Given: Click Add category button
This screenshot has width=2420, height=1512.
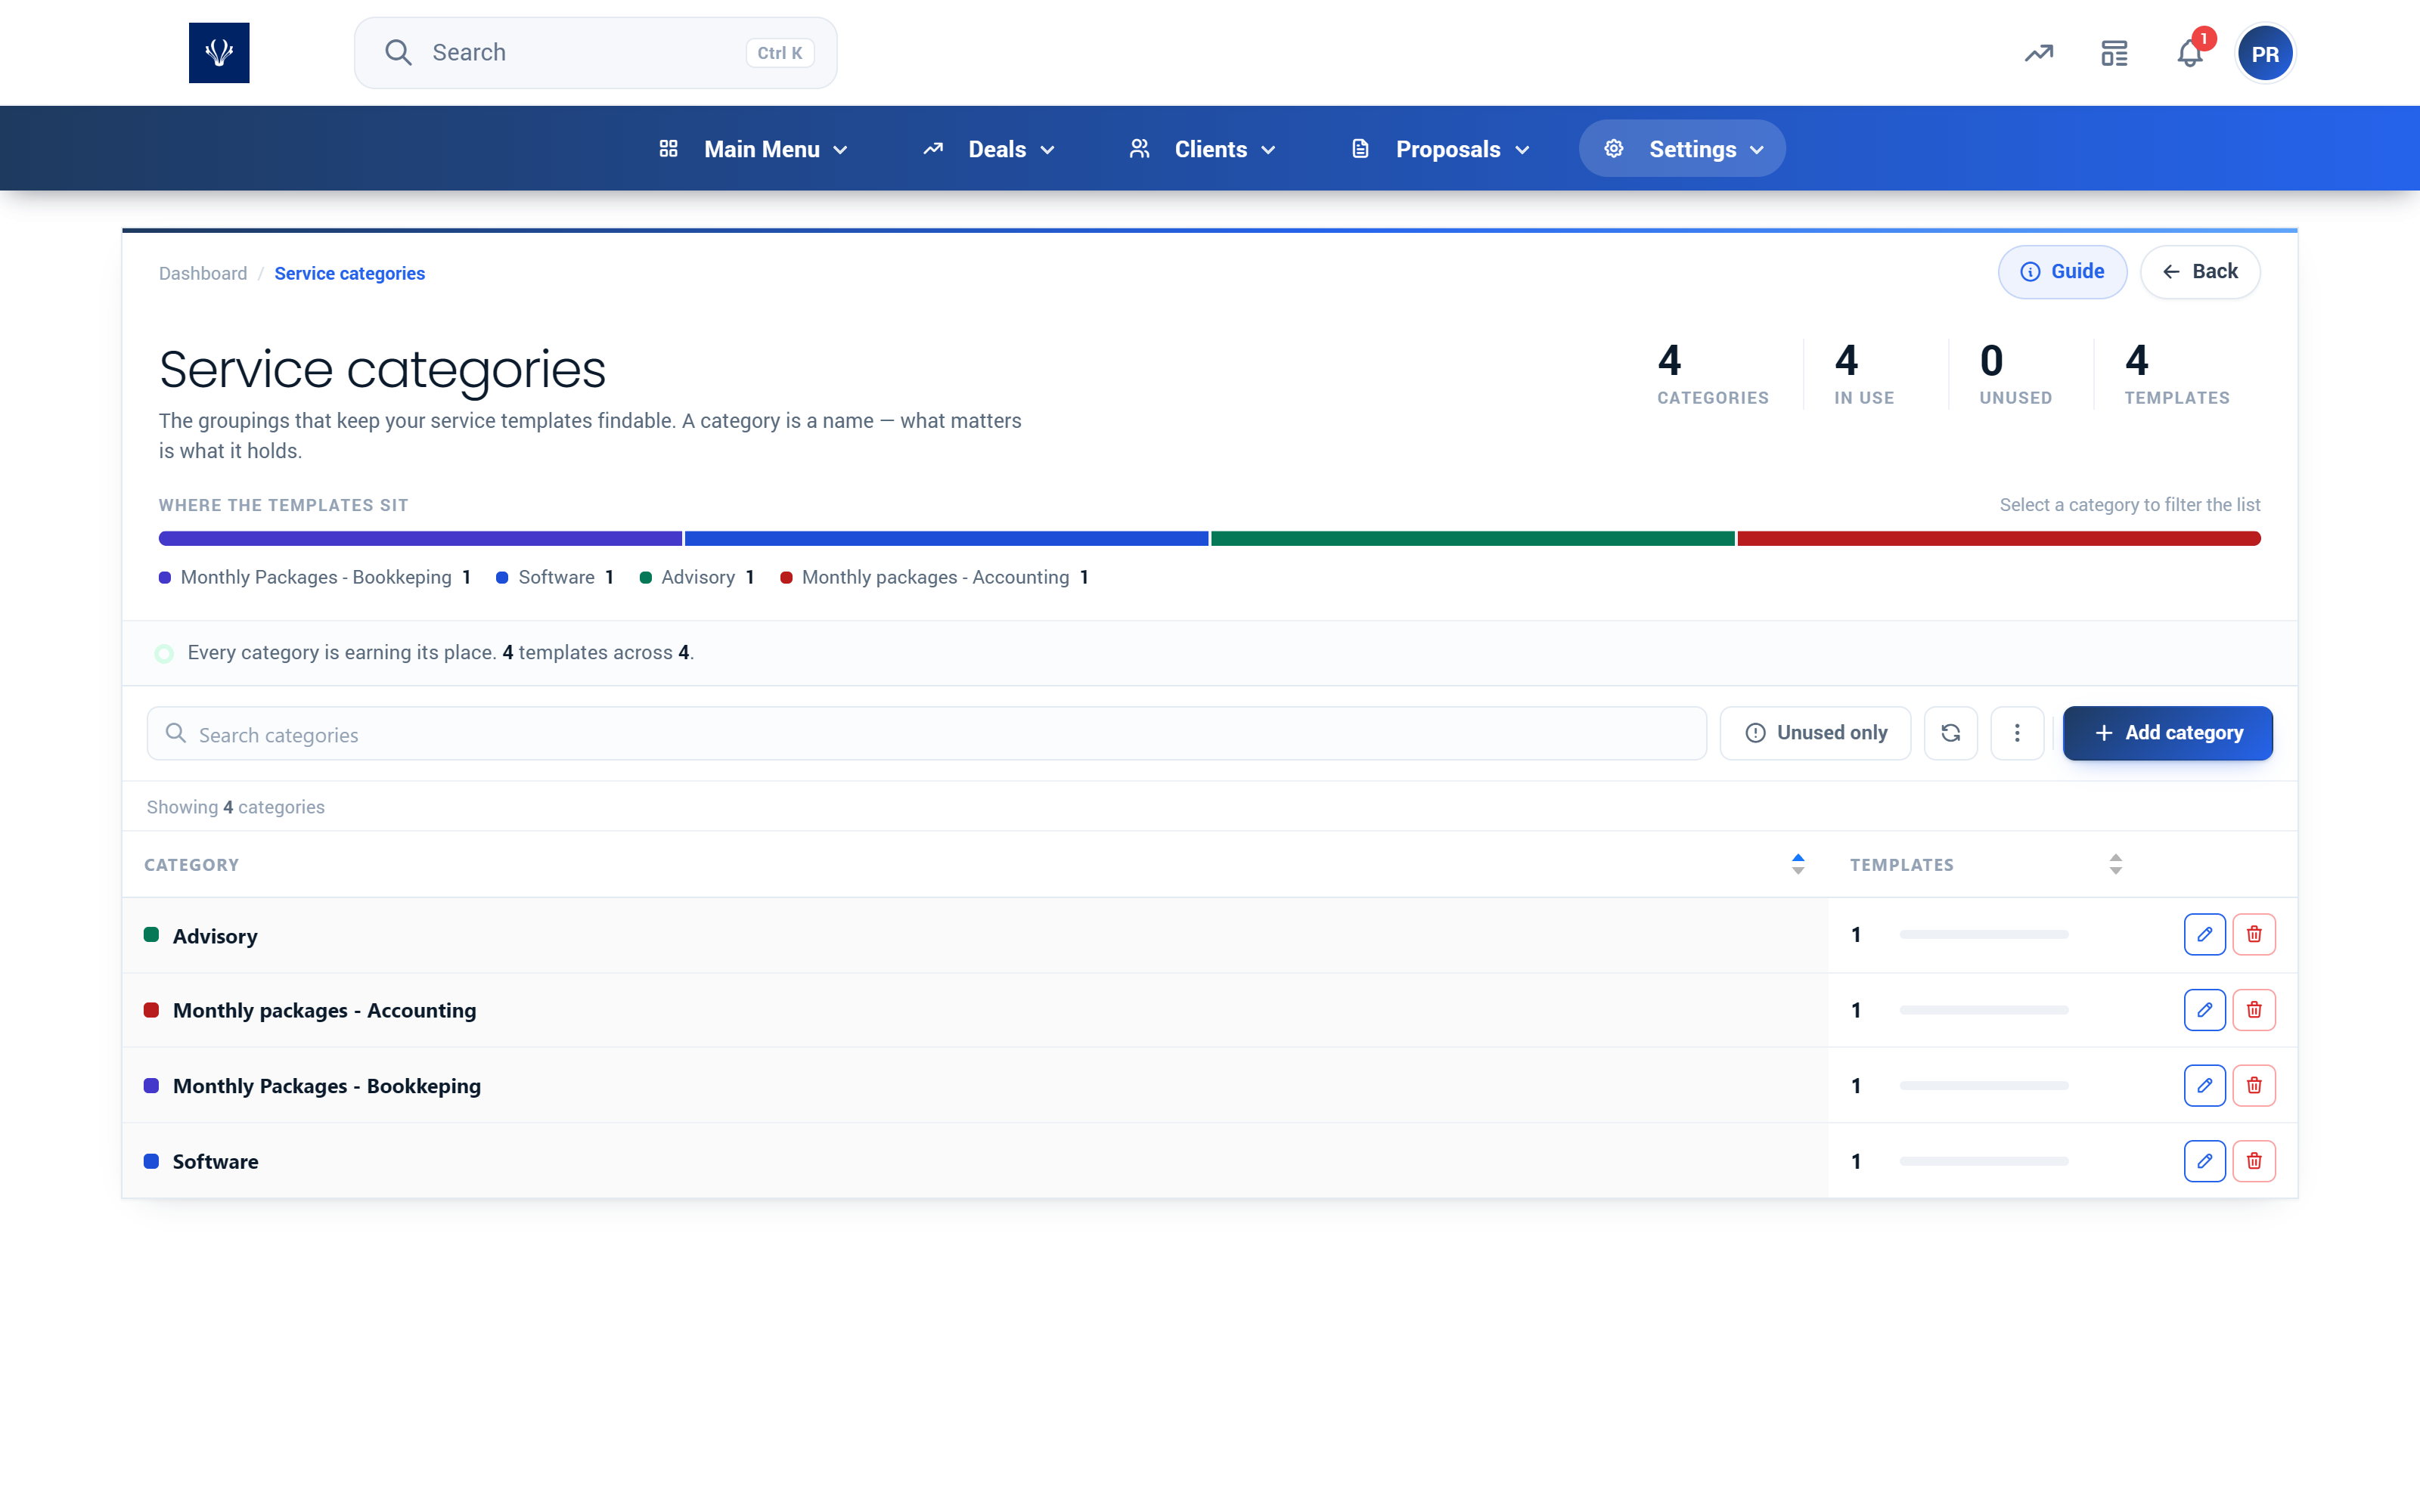Looking at the screenshot, I should [x=2167, y=733].
